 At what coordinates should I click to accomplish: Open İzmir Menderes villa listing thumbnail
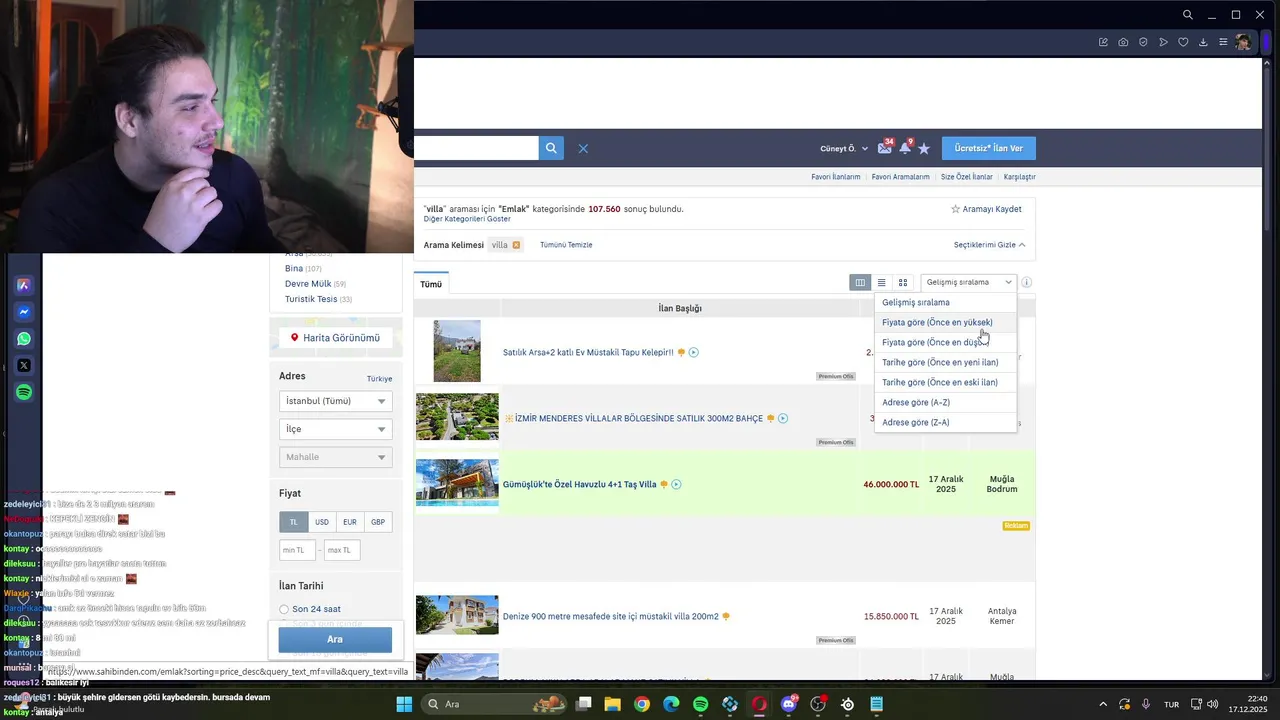tap(457, 417)
